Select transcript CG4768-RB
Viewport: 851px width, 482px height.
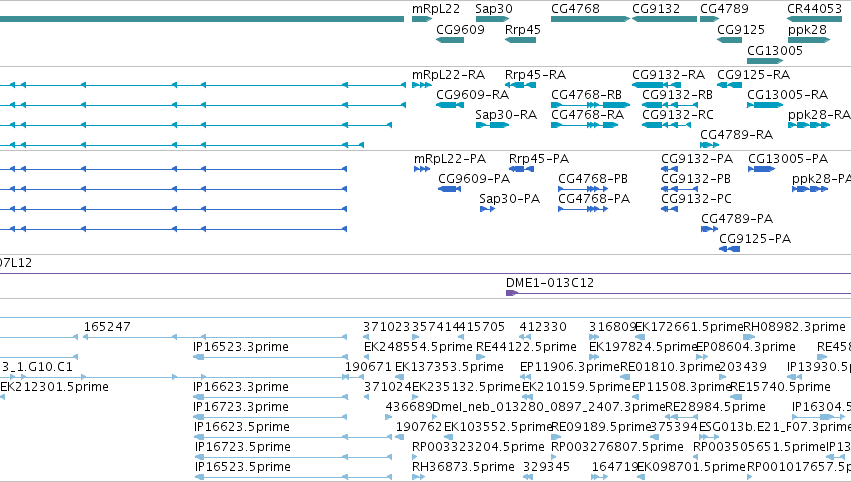586,94
